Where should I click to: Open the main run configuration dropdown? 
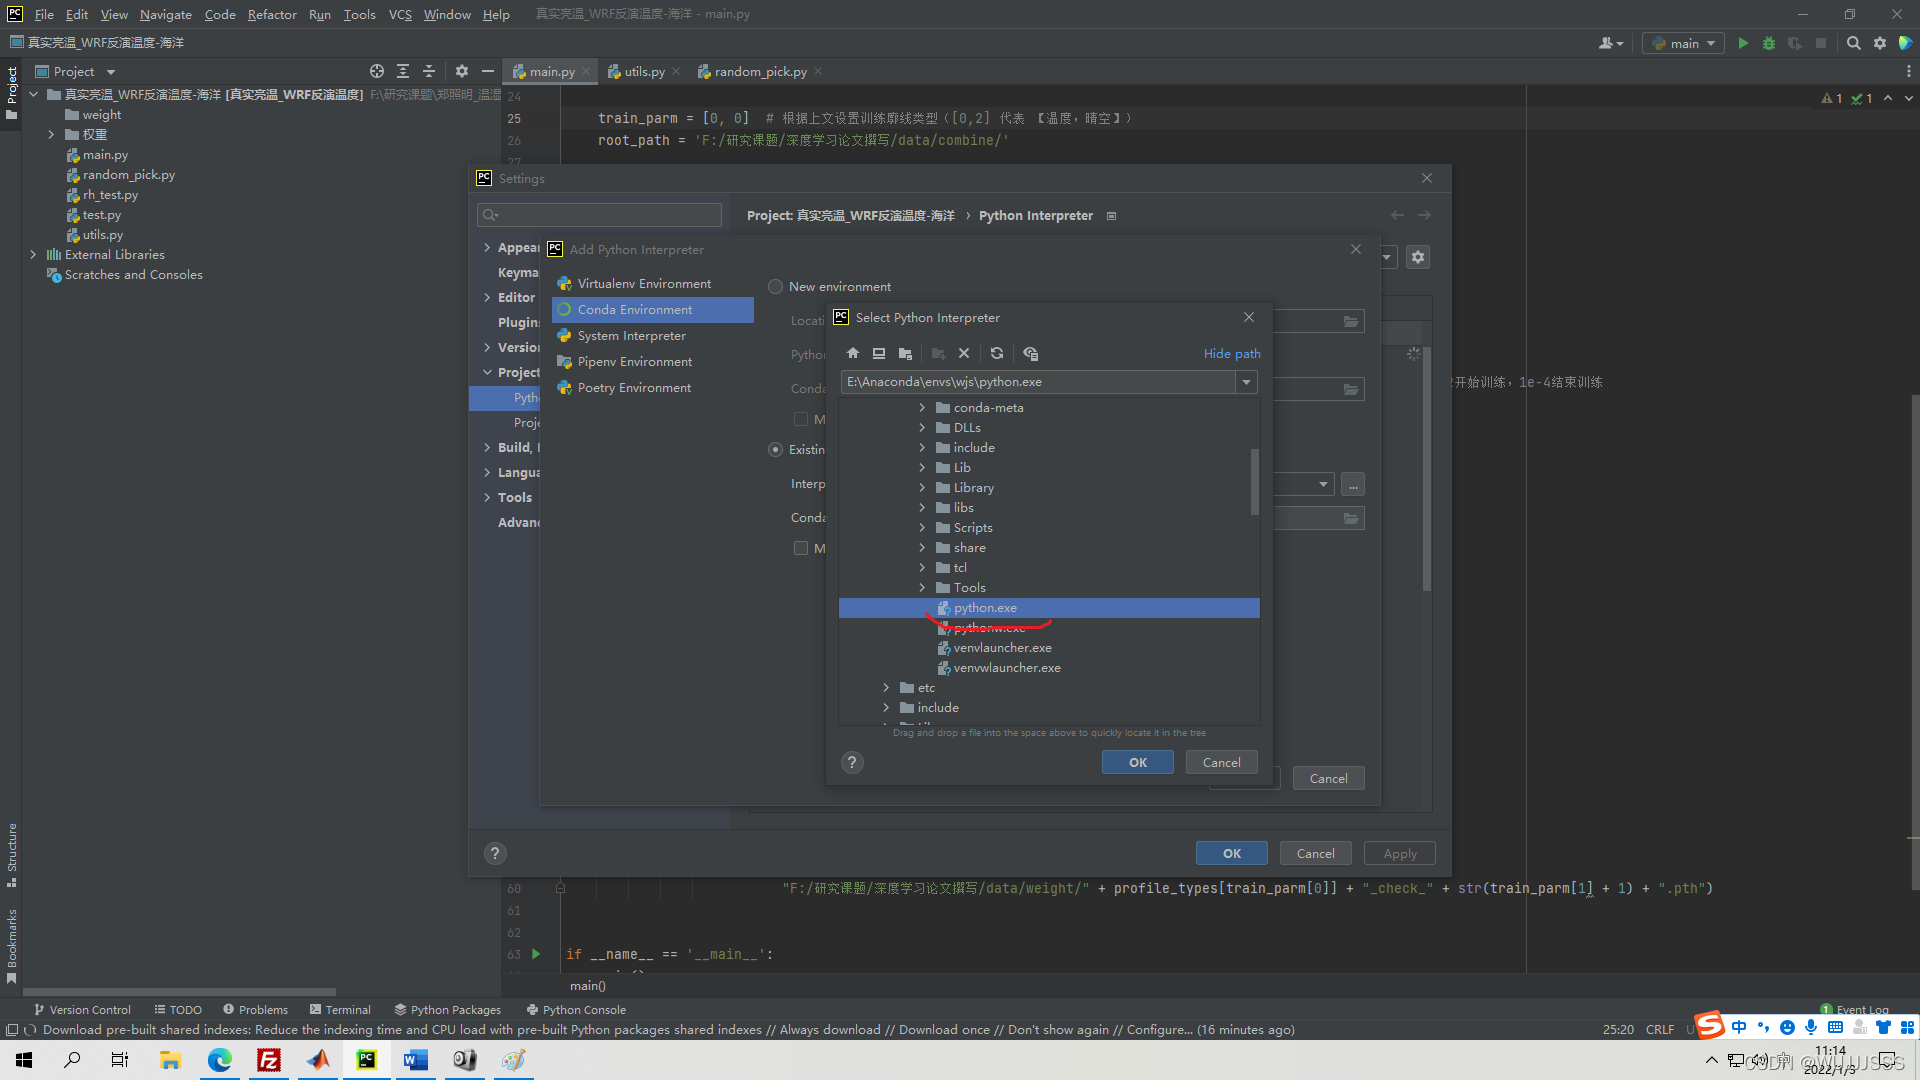tap(1683, 43)
